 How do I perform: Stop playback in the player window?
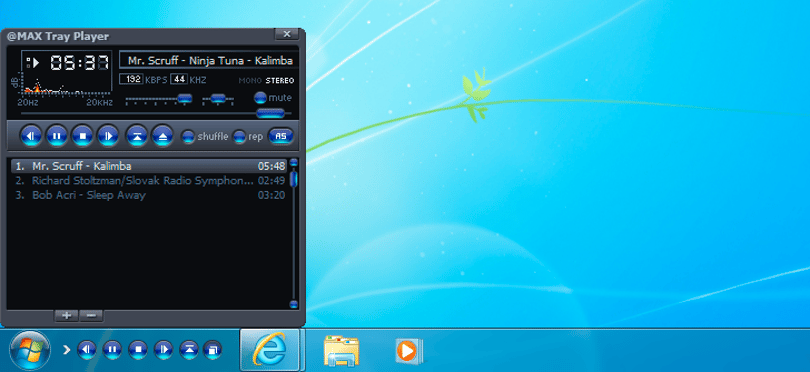(83, 136)
